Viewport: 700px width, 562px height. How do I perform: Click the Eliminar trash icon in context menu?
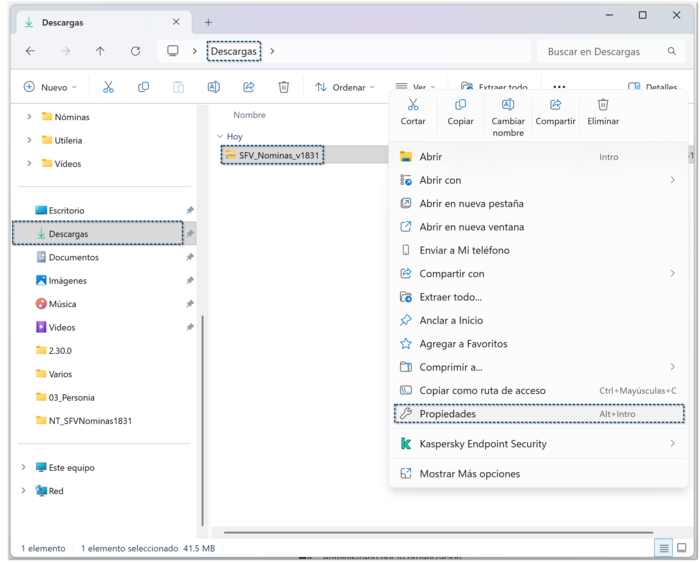click(x=603, y=105)
